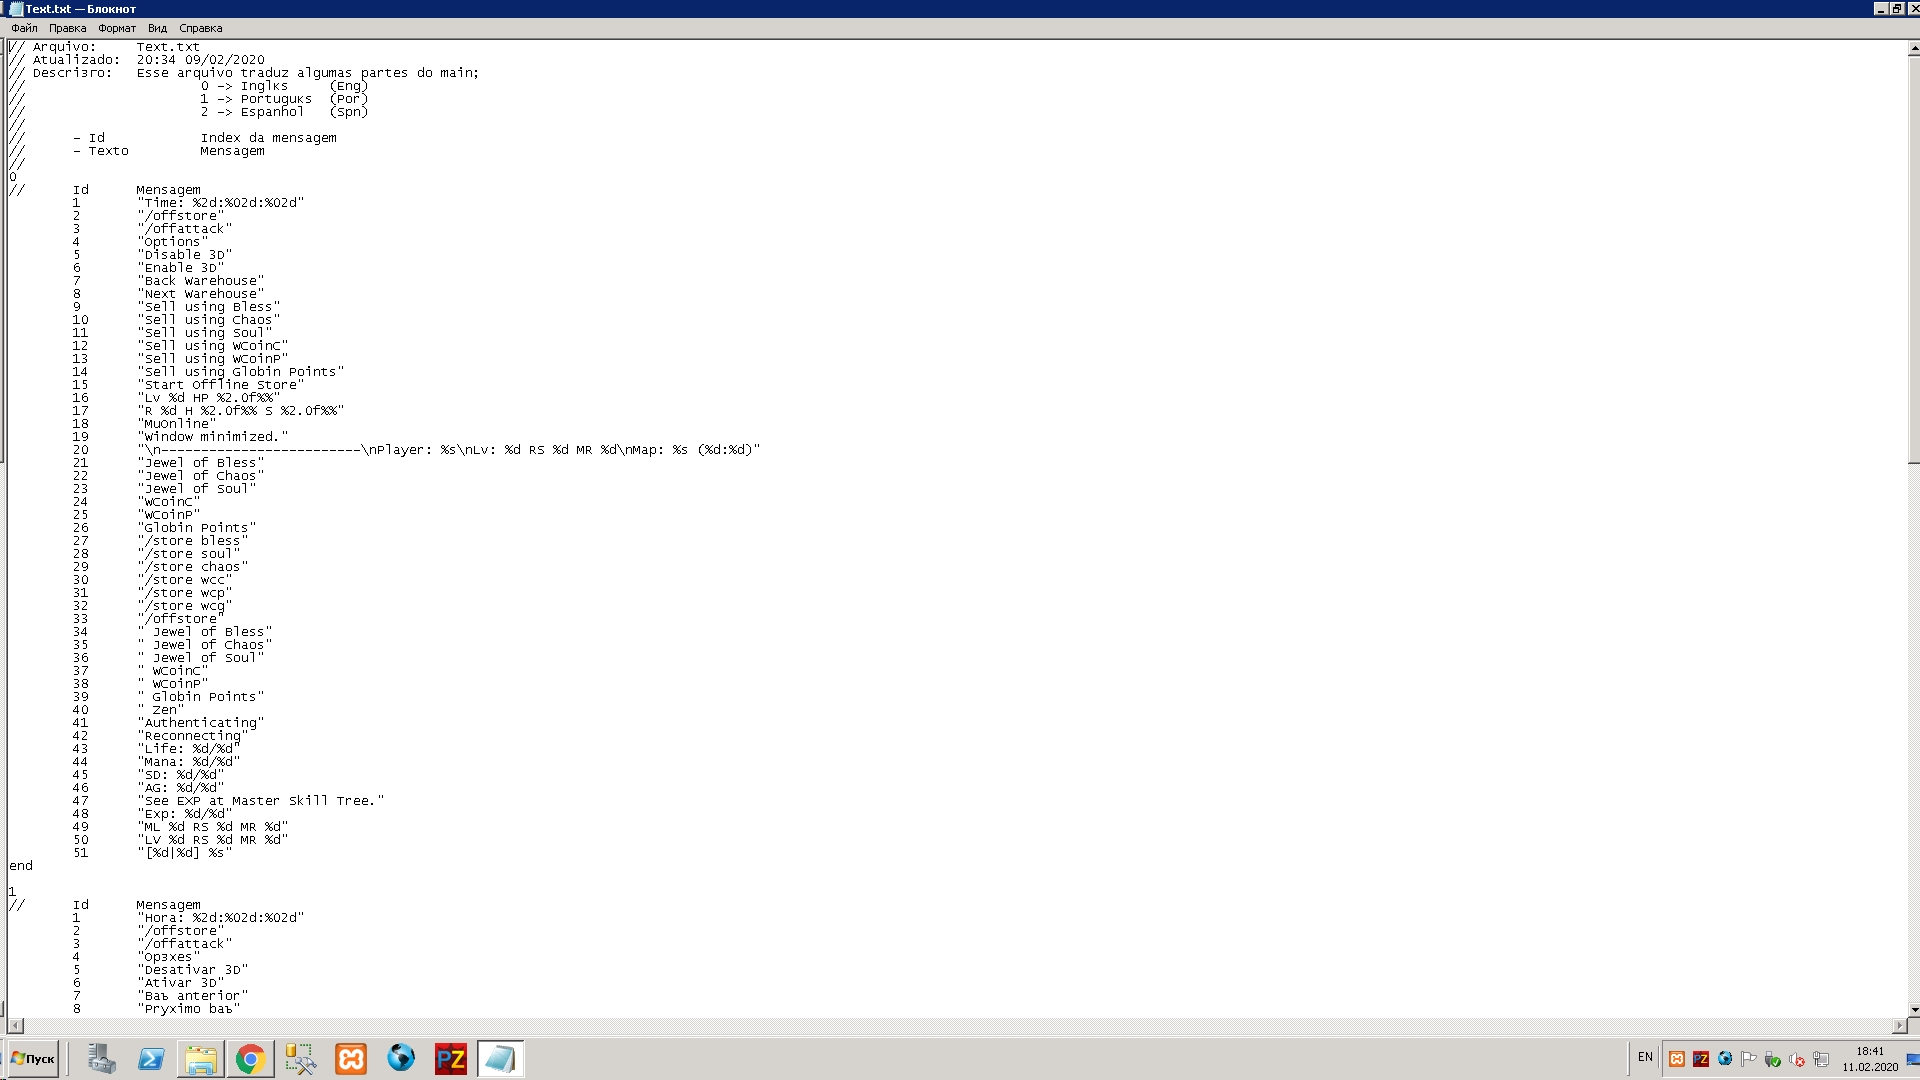Image resolution: width=1920 pixels, height=1080 pixels.
Task: Click the muted volume tray icon
Action: pos(1797,1059)
